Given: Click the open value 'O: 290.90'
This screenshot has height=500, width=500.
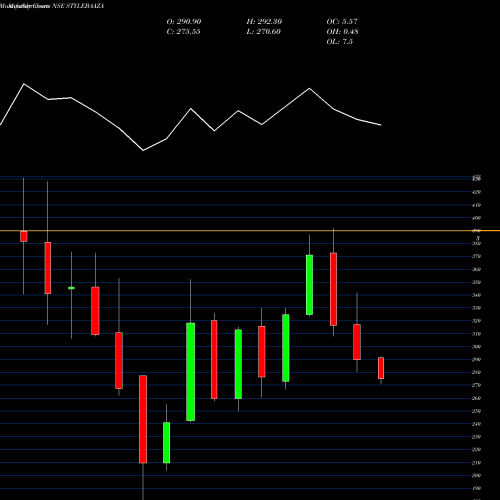Looking at the screenshot, I should tap(184, 22).
